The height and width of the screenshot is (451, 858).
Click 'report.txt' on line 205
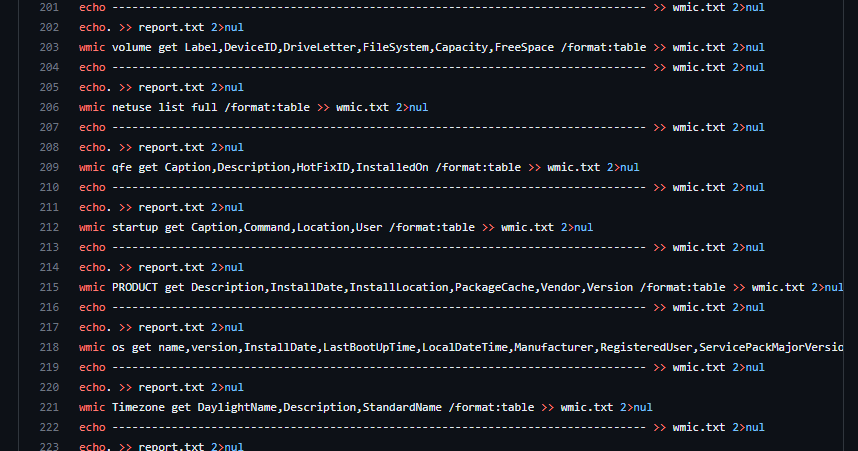pyautogui.click(x=171, y=88)
